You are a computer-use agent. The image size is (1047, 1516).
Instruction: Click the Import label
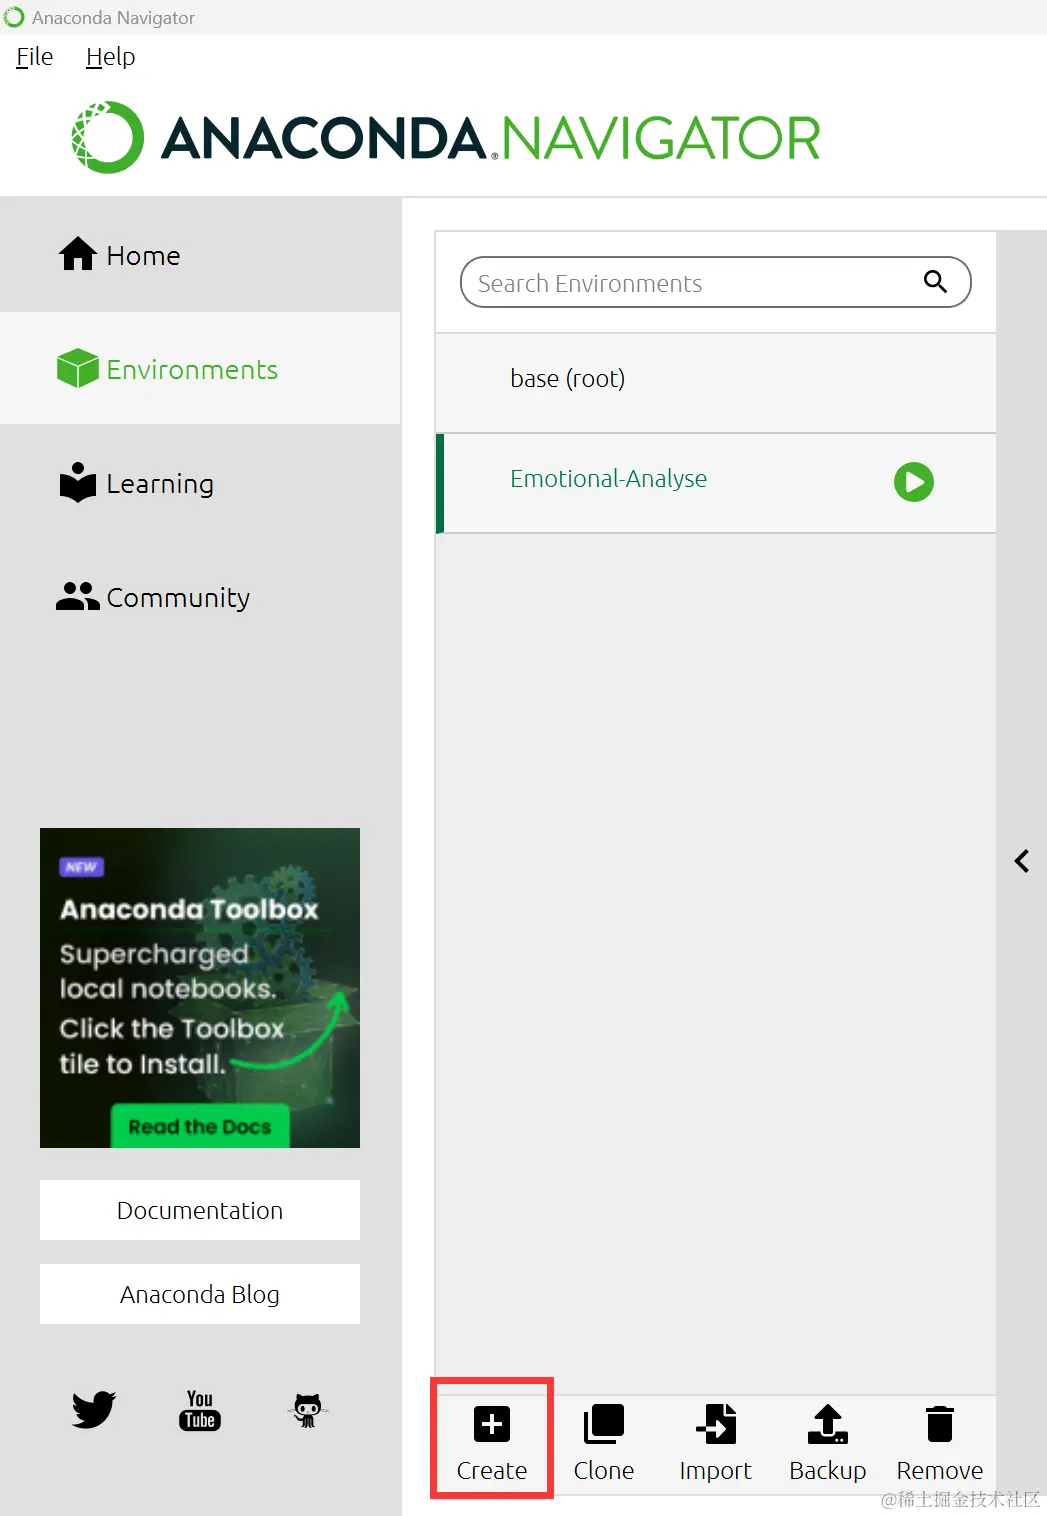pos(716,1471)
